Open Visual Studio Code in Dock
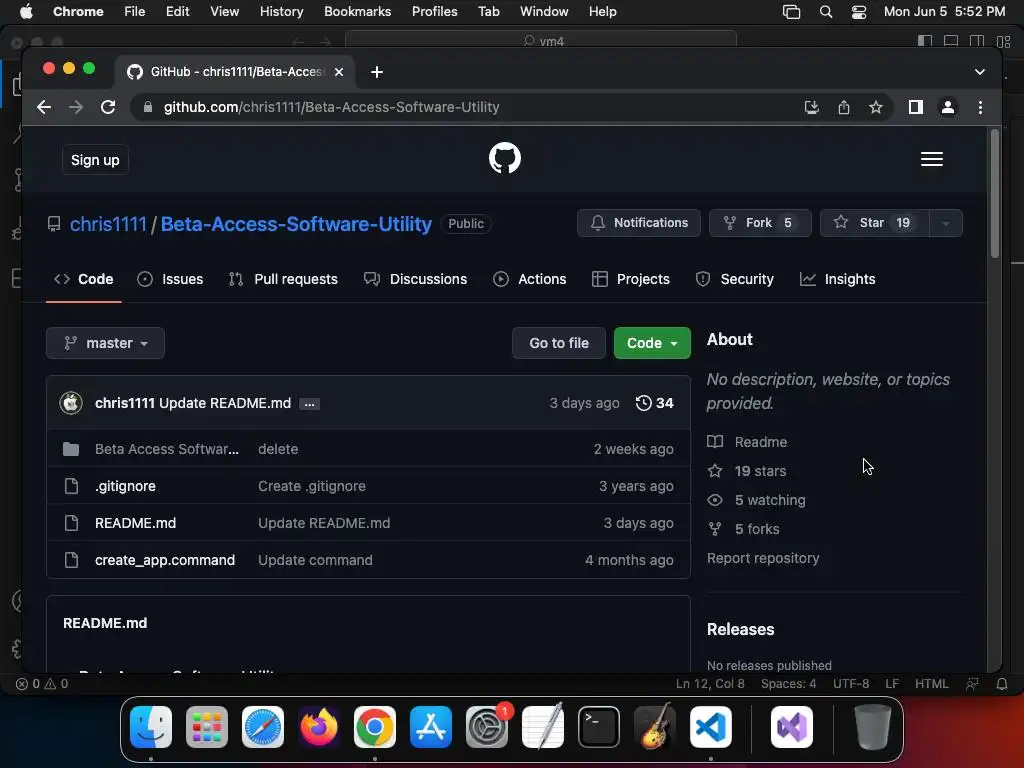This screenshot has height=768, width=1024. tap(711, 727)
